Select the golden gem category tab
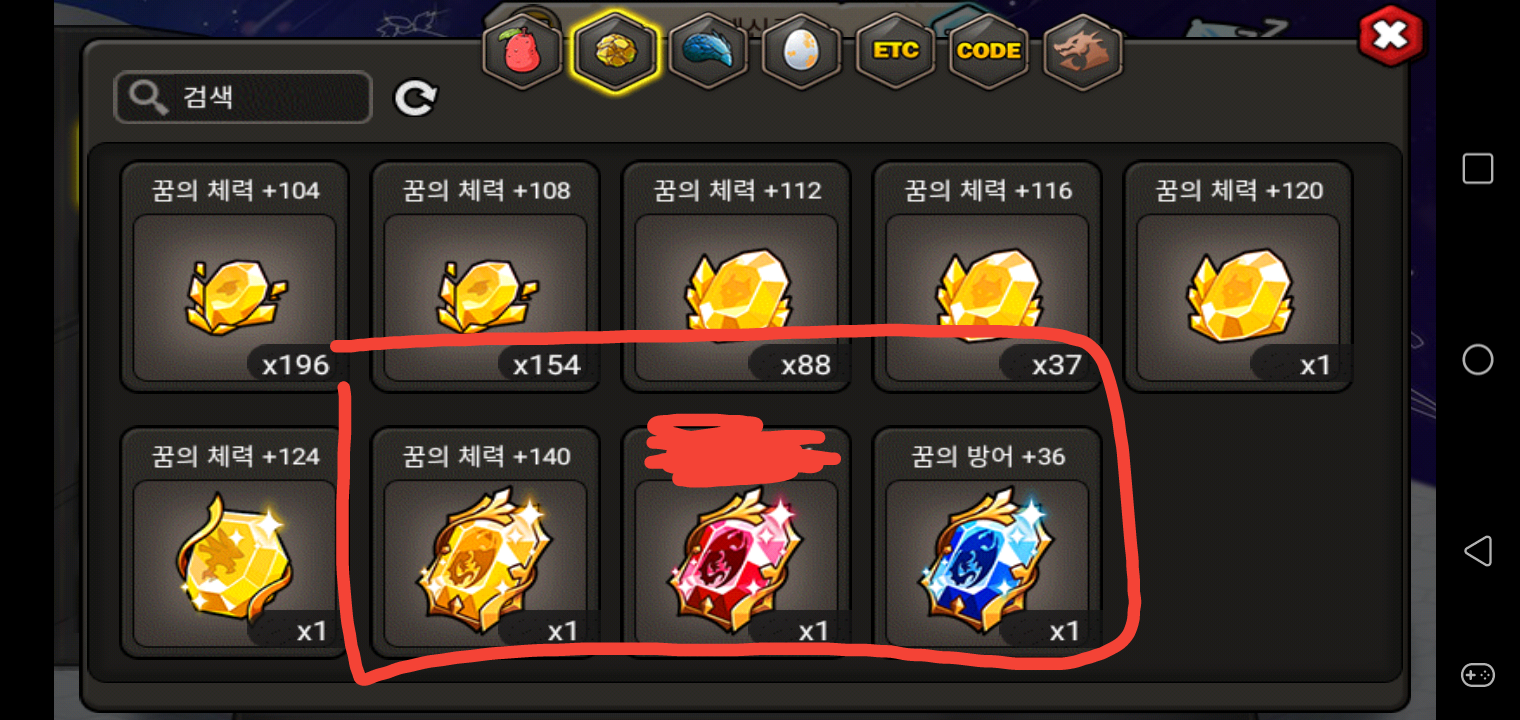 point(614,51)
